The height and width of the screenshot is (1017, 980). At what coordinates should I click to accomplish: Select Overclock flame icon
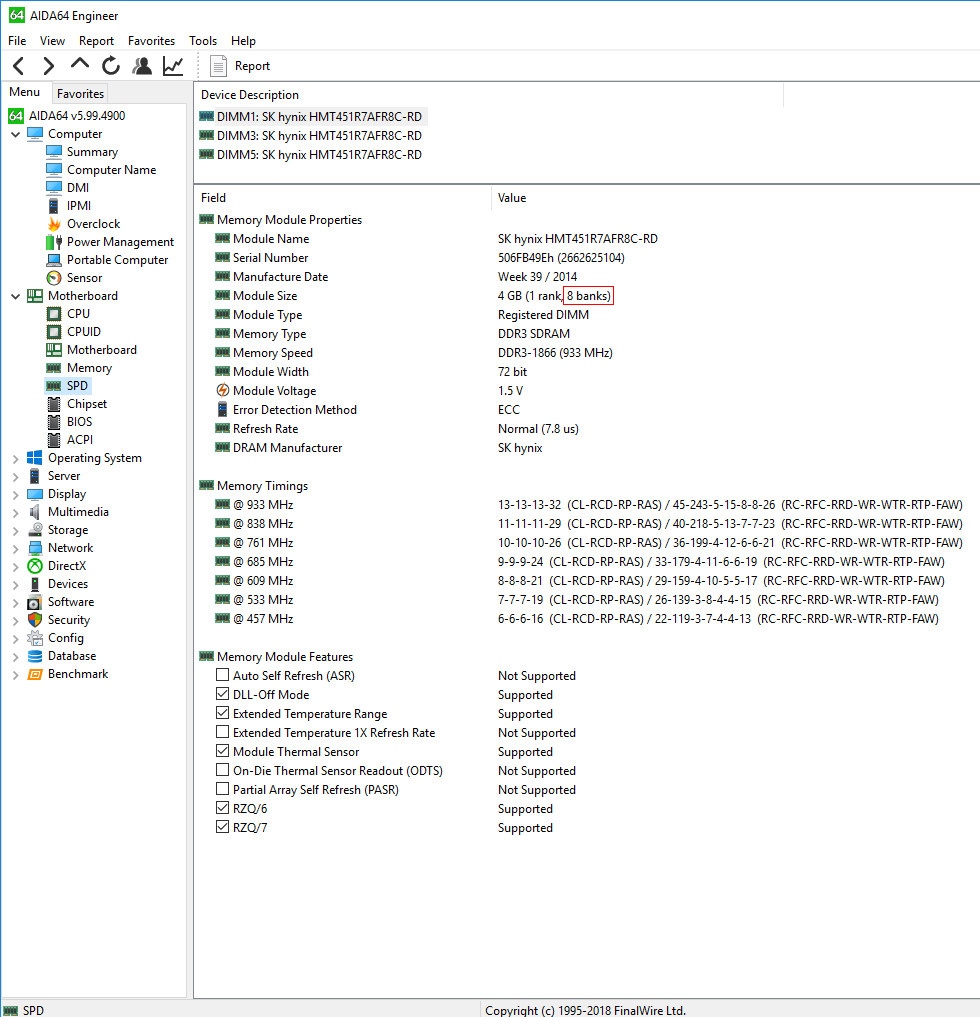54,224
